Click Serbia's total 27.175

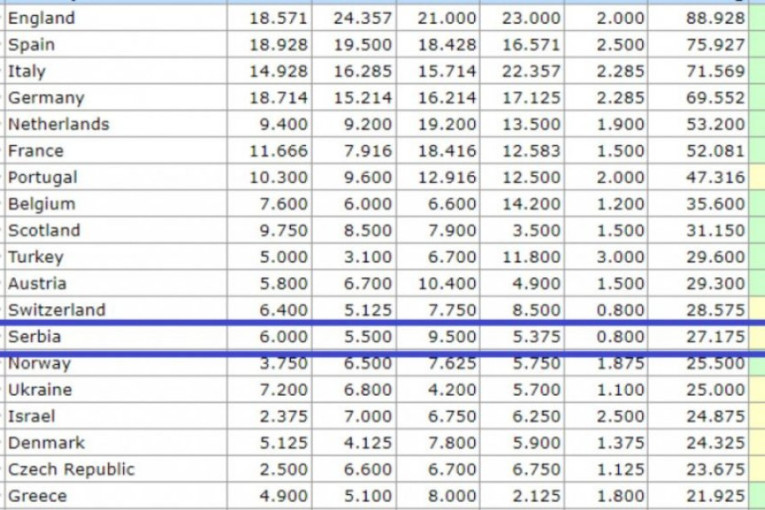pos(715,337)
